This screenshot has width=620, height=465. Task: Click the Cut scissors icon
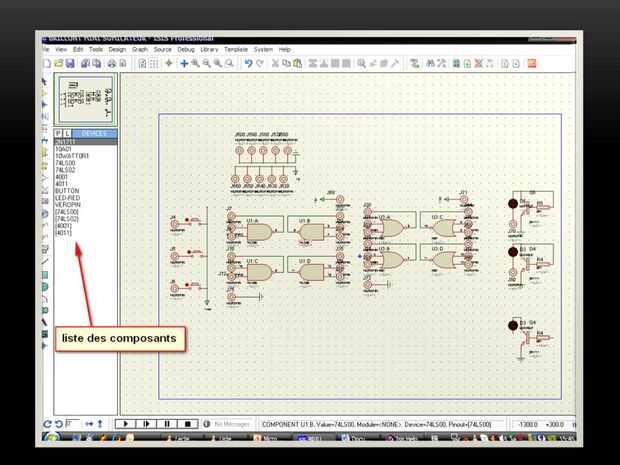(275, 63)
